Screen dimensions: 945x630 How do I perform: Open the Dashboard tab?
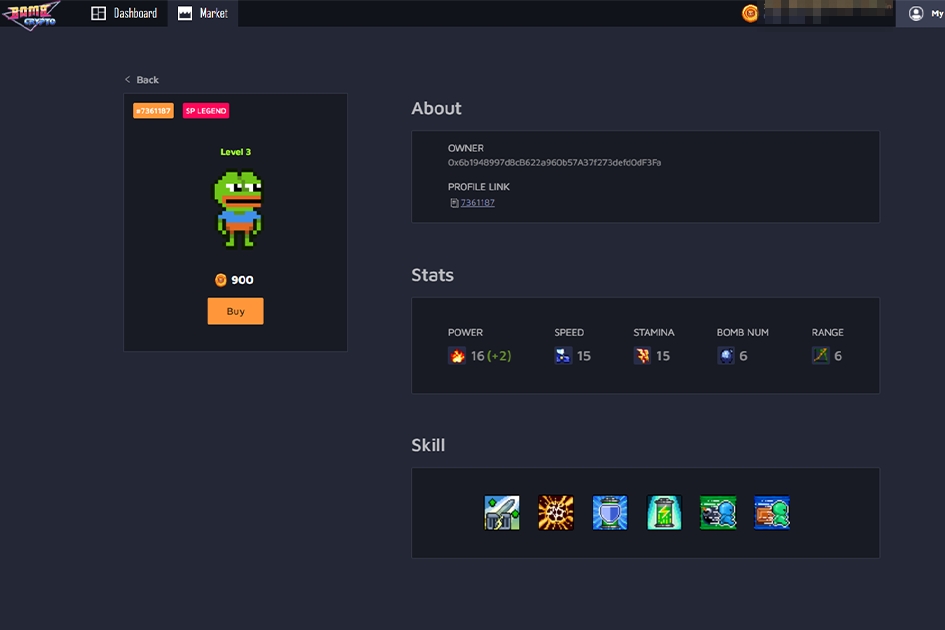click(124, 13)
